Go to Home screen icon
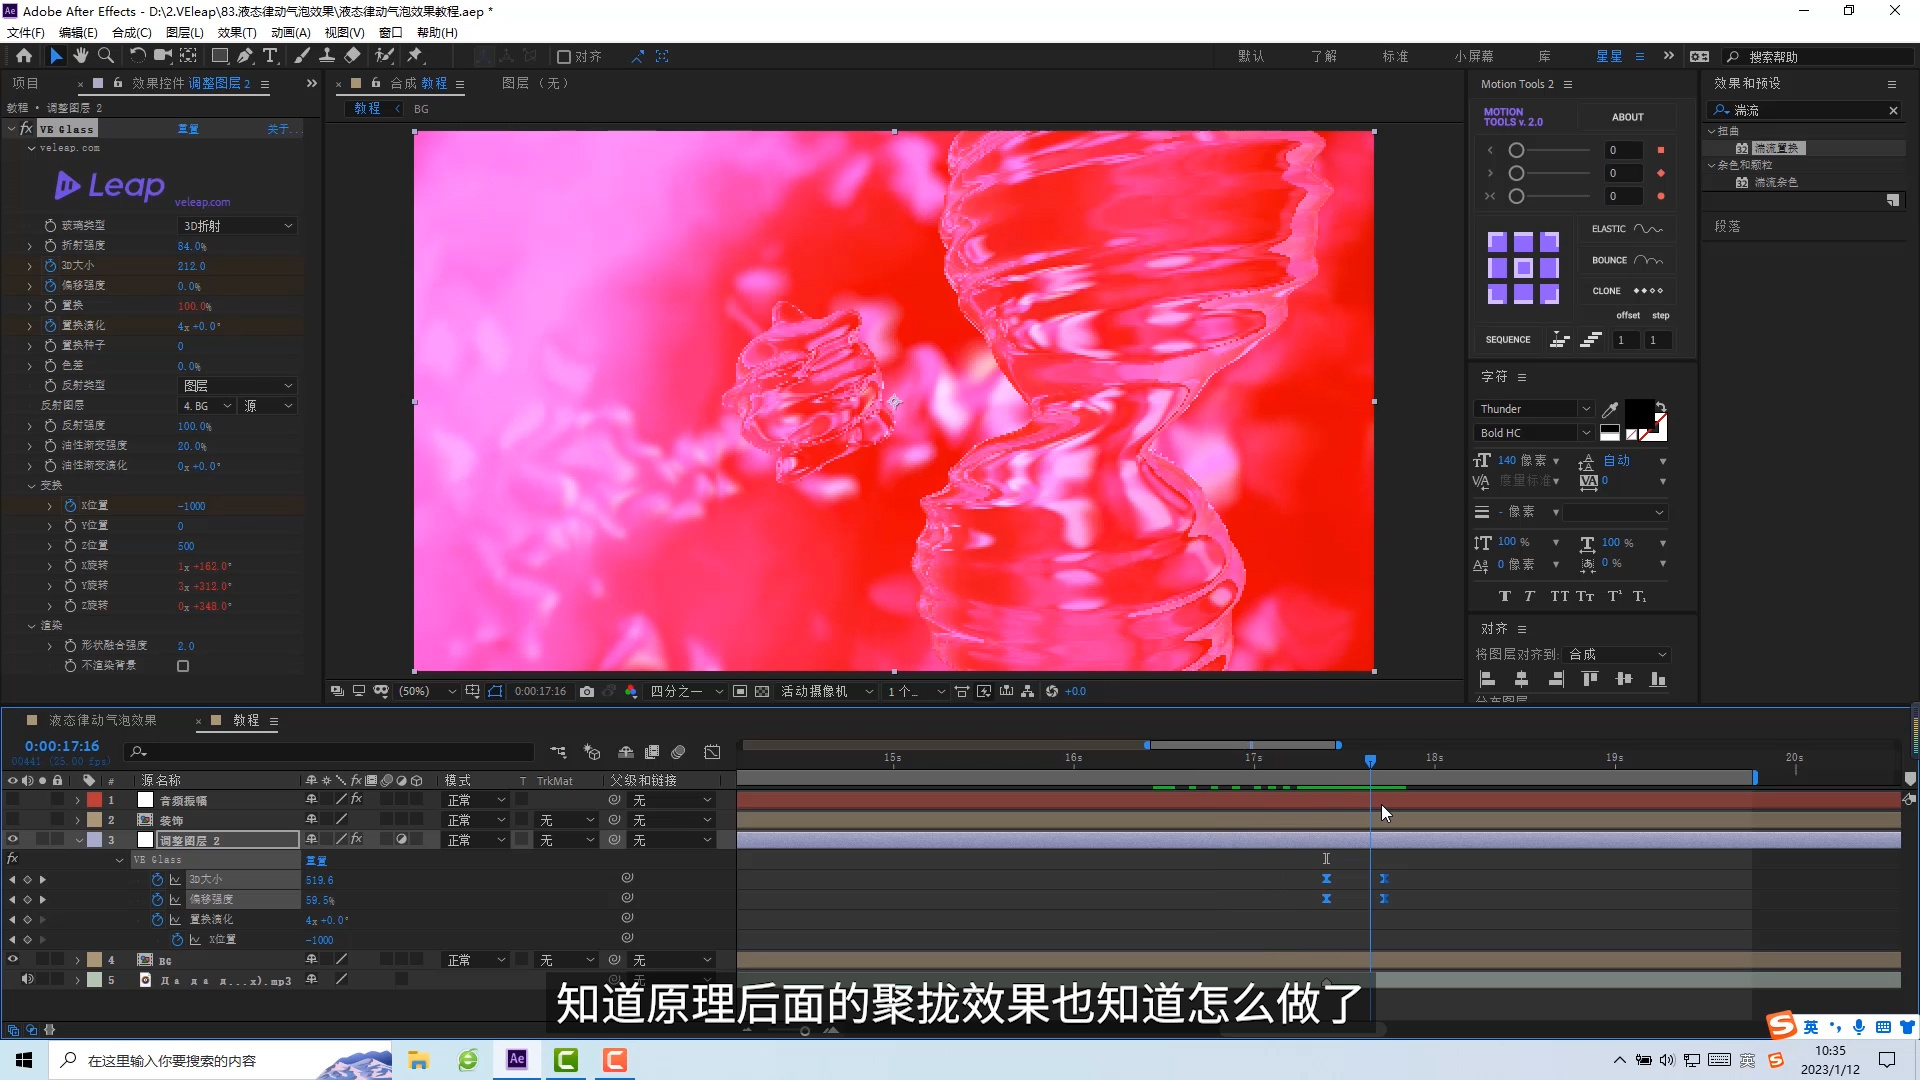 (24, 56)
